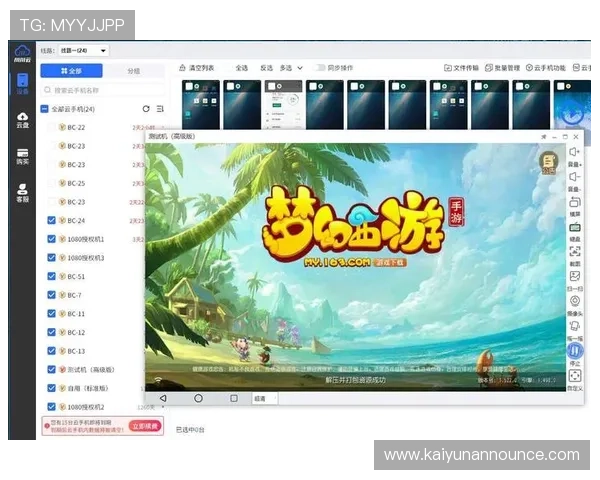The height and width of the screenshot is (480, 600).
Task: Pin the 测试机 window with pin icon
Action: click(x=544, y=136)
